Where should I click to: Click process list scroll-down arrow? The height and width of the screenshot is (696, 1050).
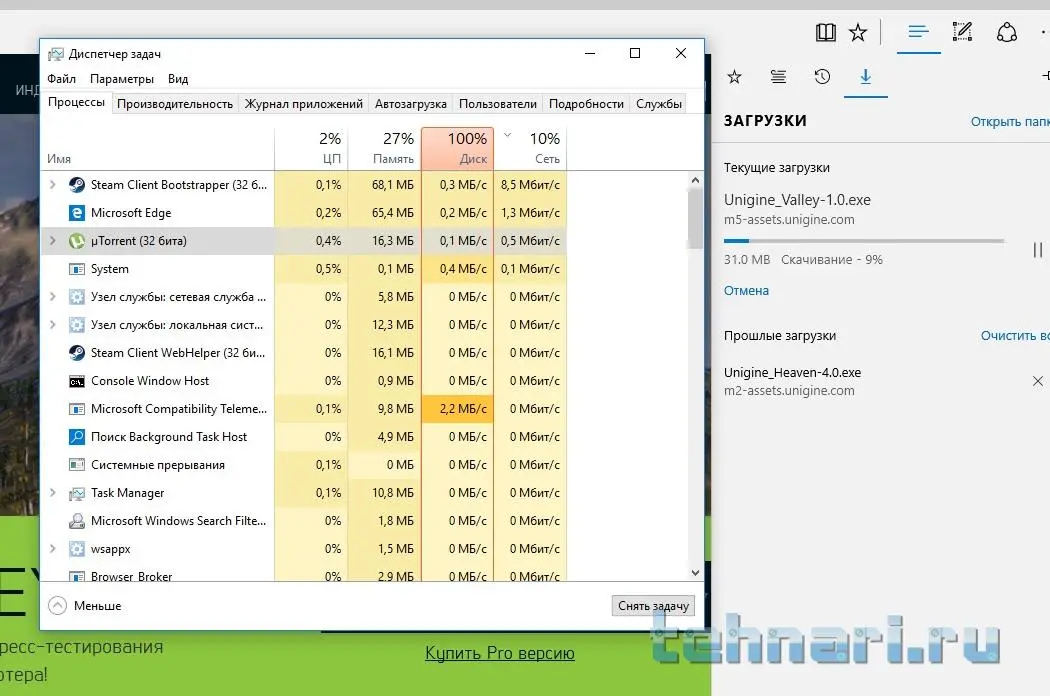(695, 573)
